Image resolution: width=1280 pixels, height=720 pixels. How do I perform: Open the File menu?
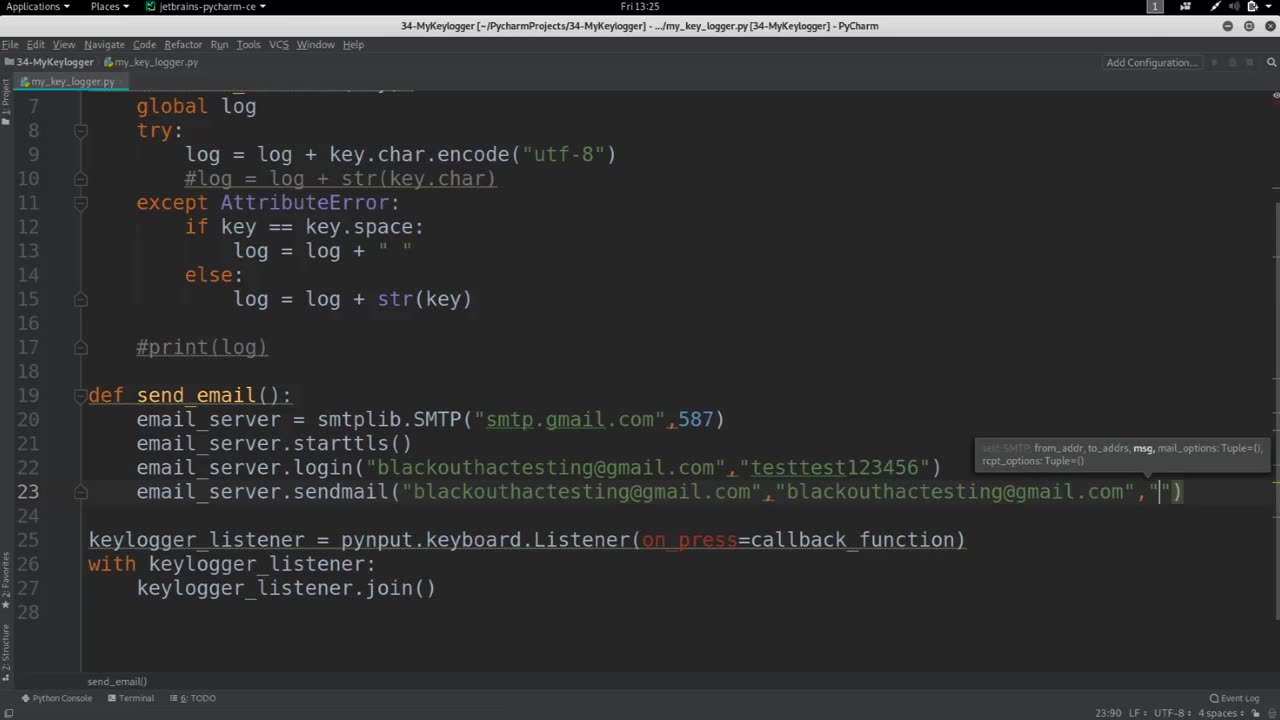10,44
